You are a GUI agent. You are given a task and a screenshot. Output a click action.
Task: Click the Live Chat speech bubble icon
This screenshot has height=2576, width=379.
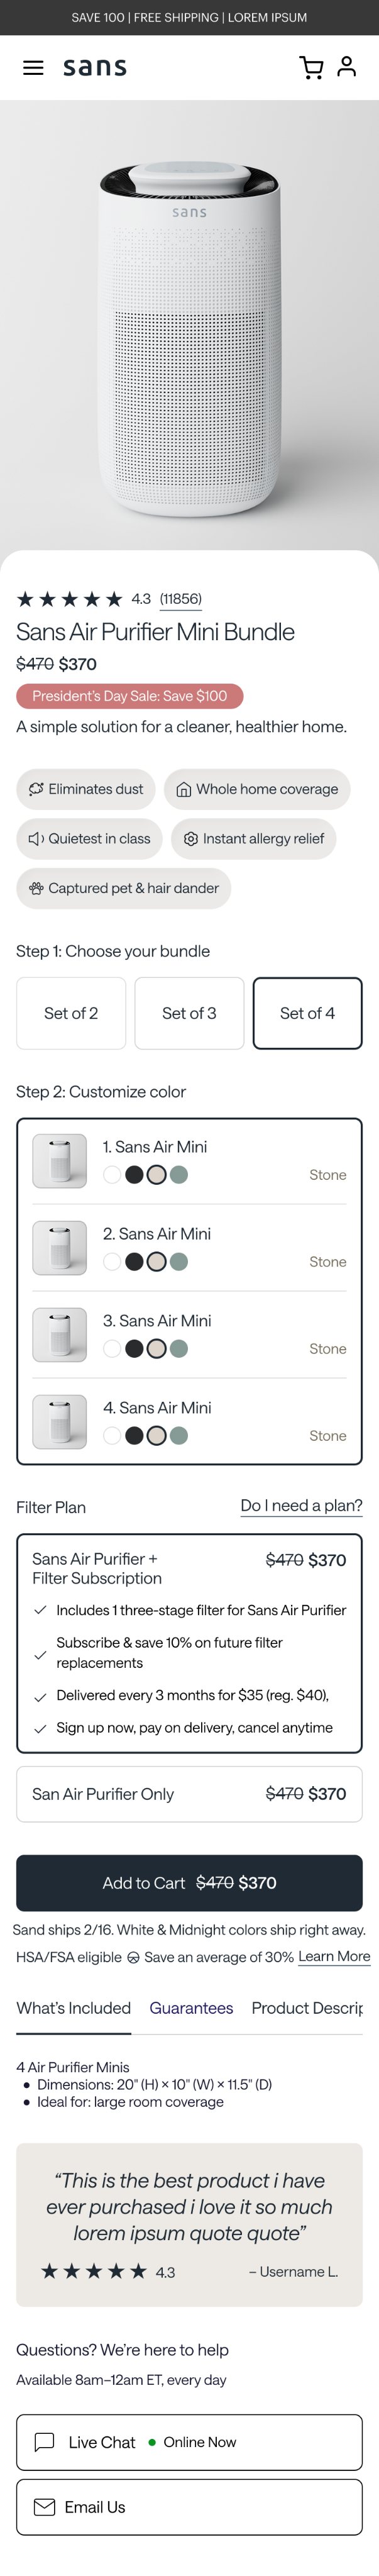(x=45, y=2441)
